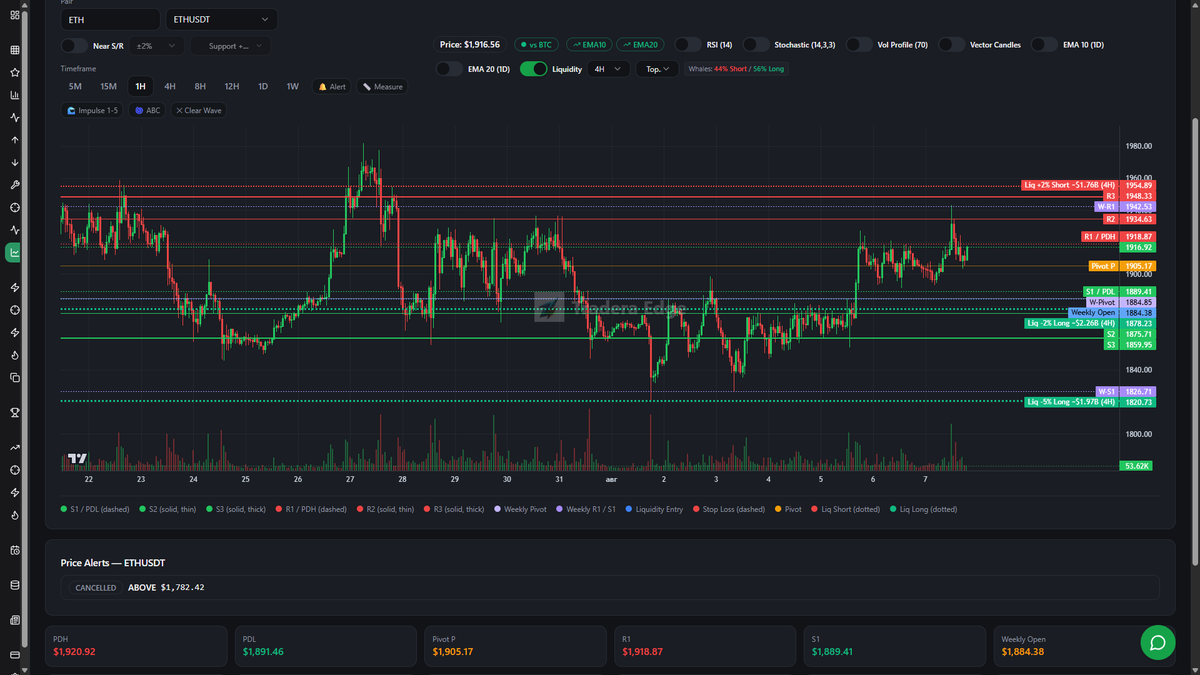Click the PDH $1,920.92 card

click(135, 646)
